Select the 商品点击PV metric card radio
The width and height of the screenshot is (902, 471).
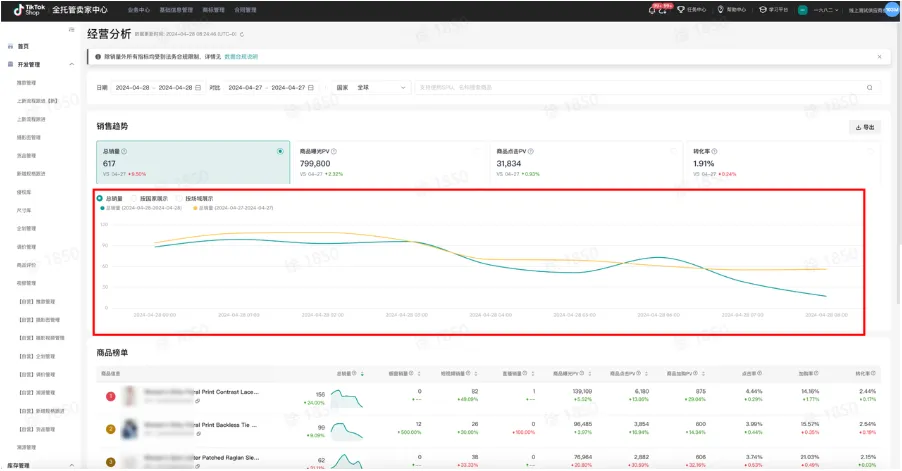click(674, 151)
